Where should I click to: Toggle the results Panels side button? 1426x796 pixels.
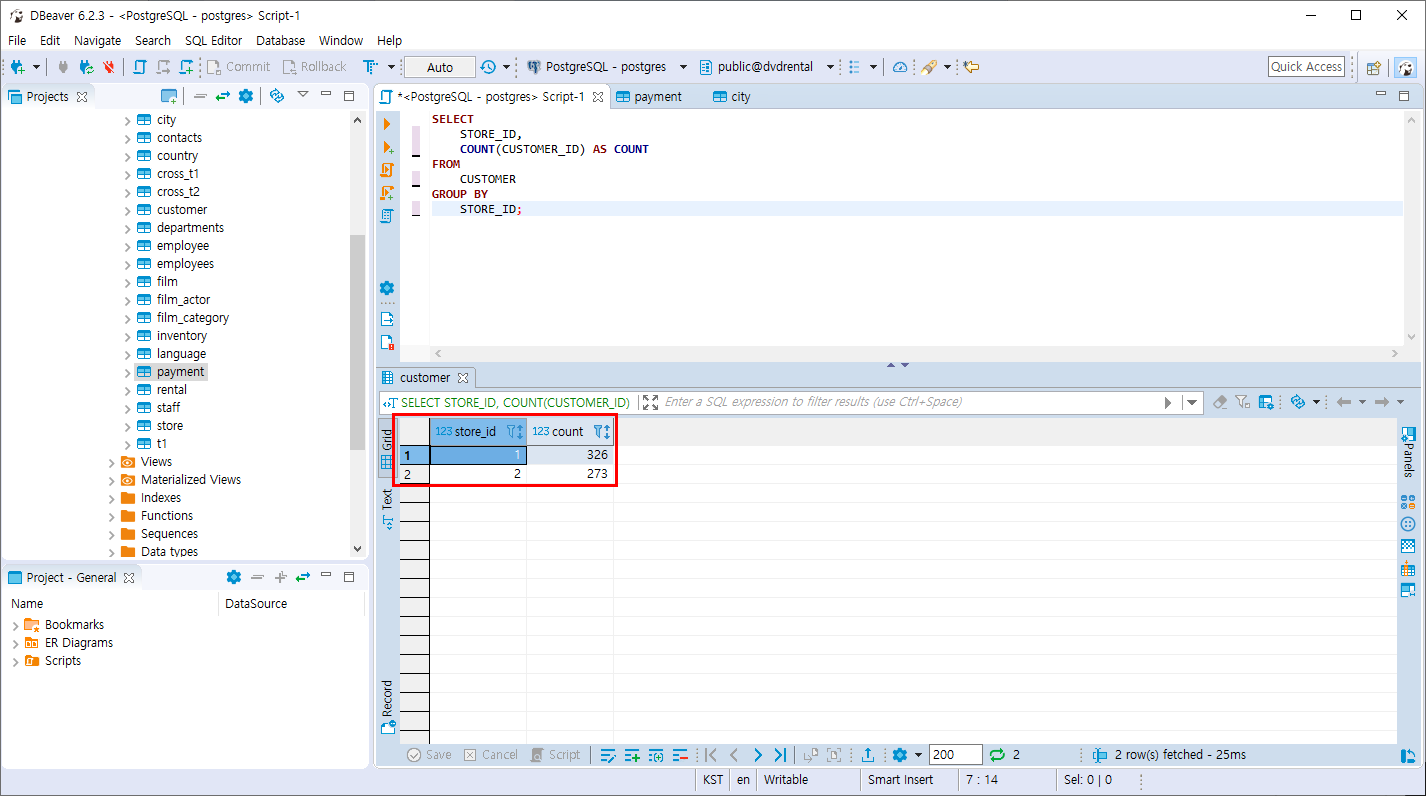1408,452
